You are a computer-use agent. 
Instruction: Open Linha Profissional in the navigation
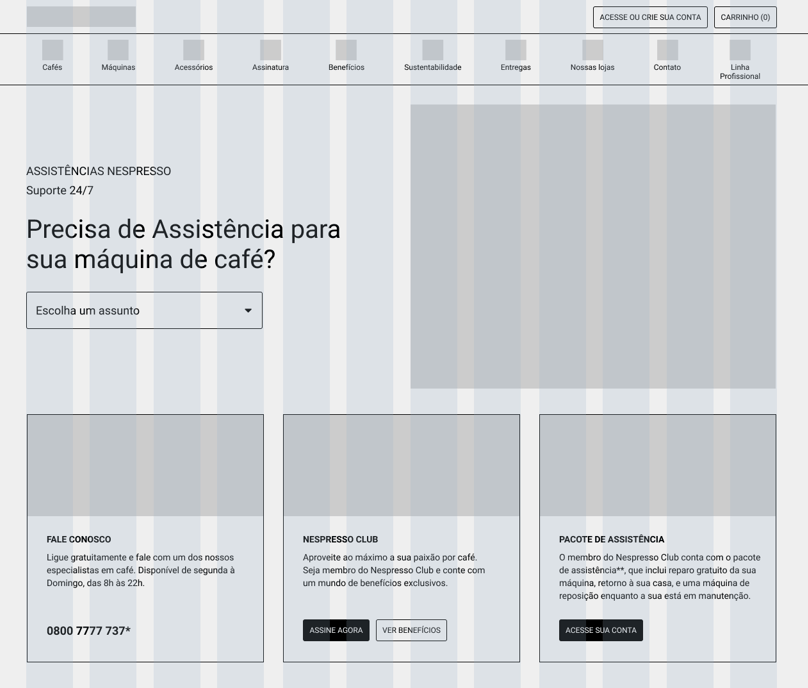pyautogui.click(x=740, y=72)
